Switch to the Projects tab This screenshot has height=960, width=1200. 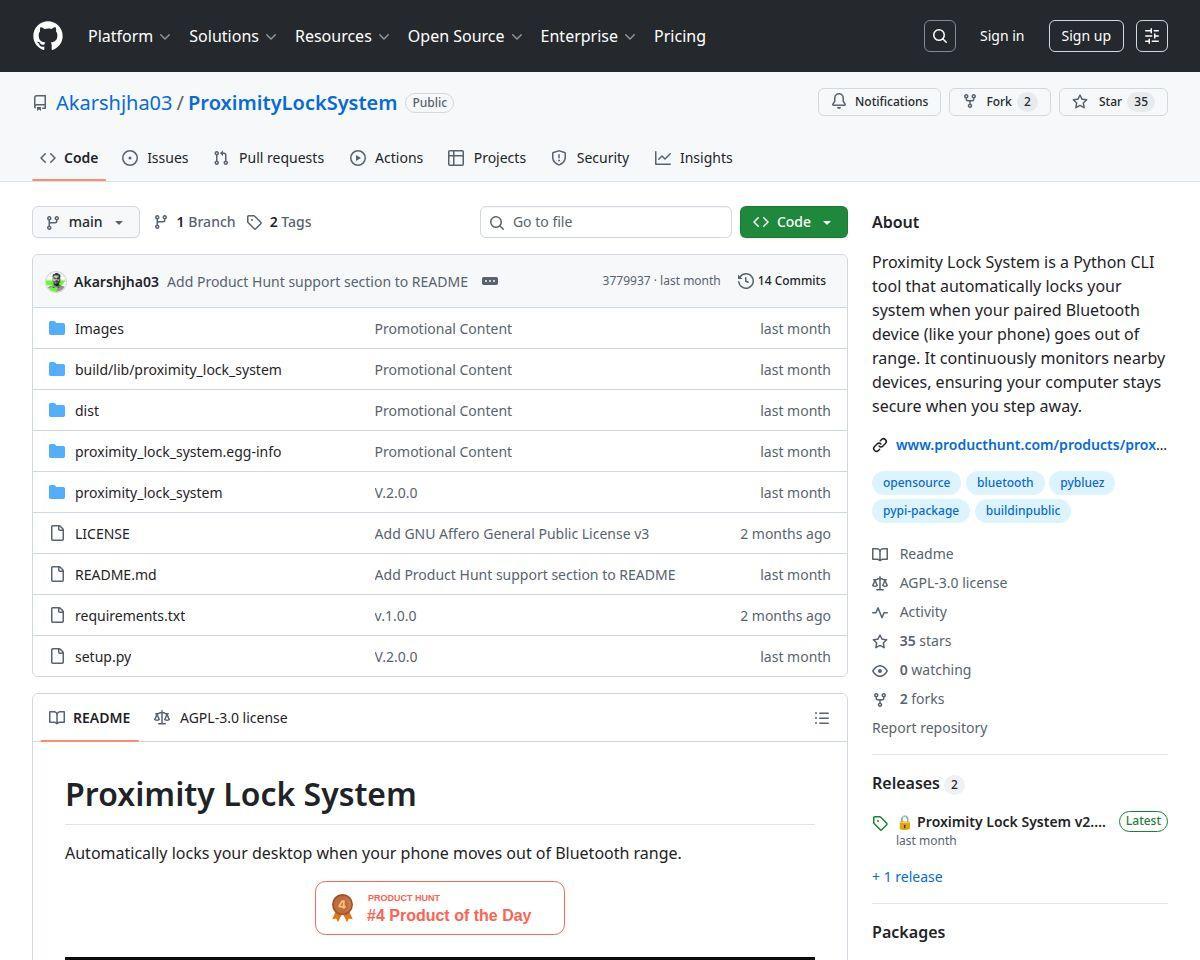[x=487, y=158]
